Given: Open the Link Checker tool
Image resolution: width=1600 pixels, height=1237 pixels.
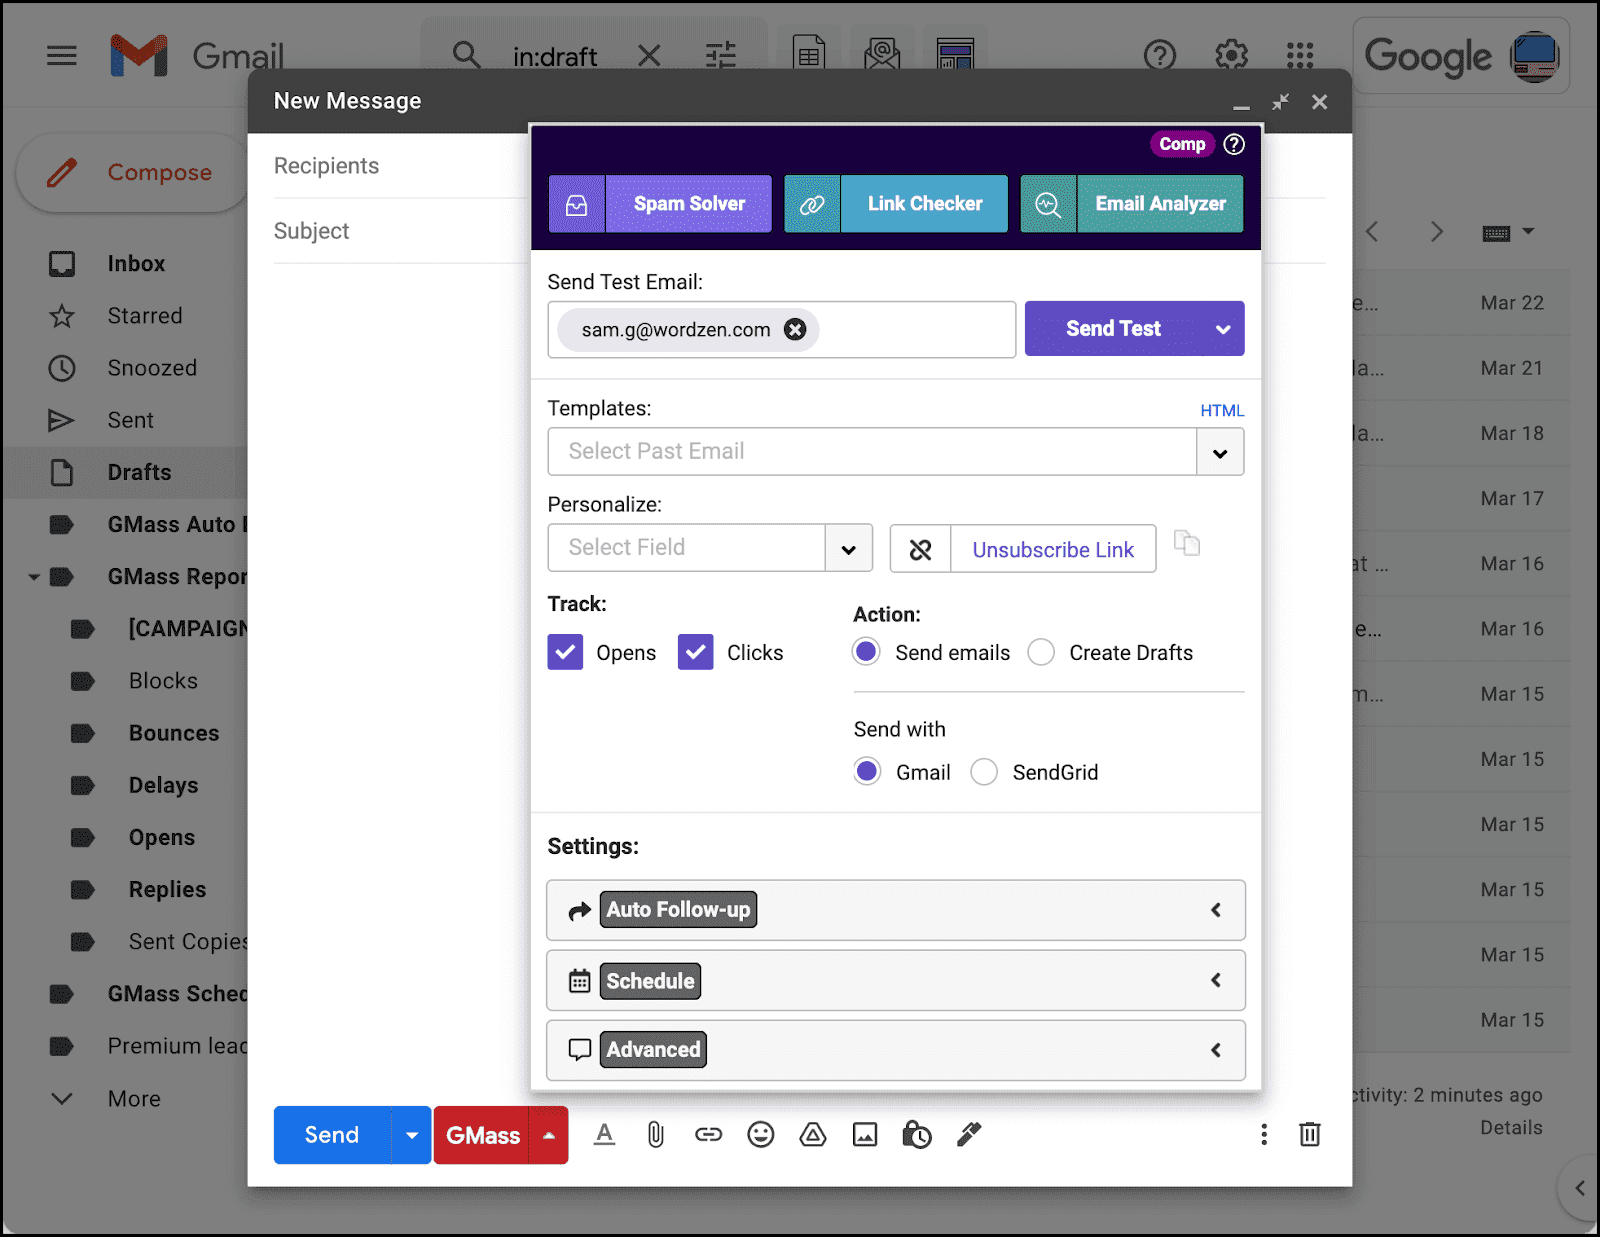Looking at the screenshot, I should click(924, 203).
